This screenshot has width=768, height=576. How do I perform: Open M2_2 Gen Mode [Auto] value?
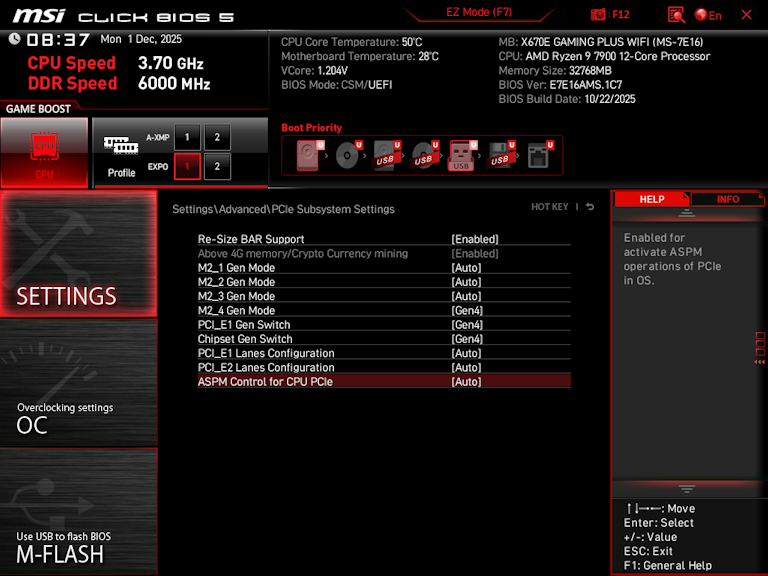(466, 282)
